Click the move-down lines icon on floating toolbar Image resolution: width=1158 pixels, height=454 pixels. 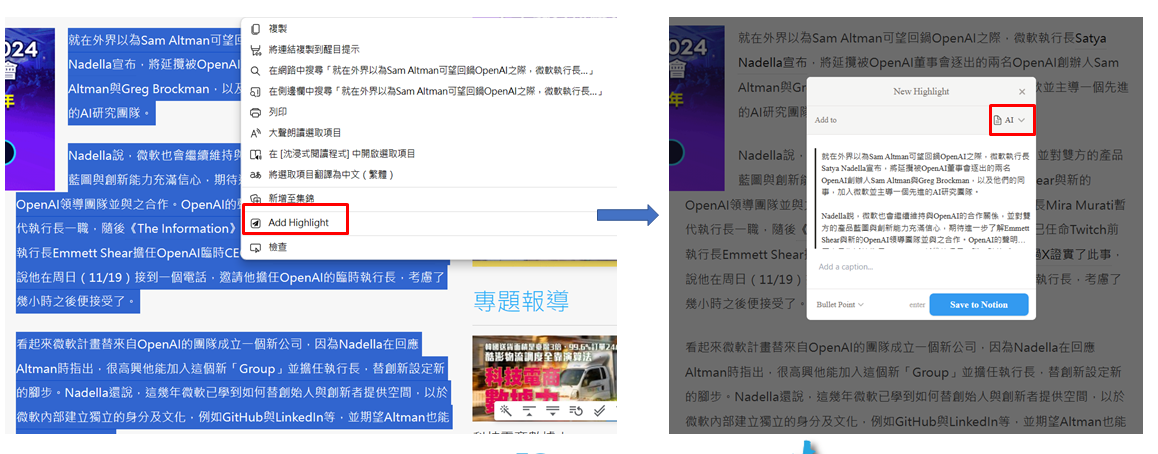553,410
